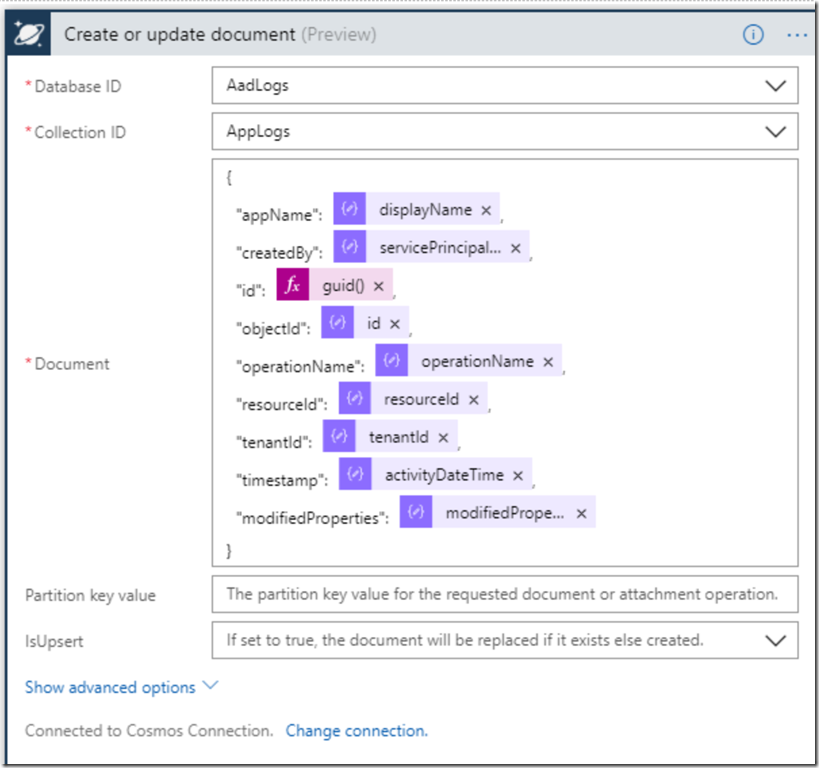The image size is (819, 768).
Task: Remove the displayName token with its X
Action: pos(486,210)
